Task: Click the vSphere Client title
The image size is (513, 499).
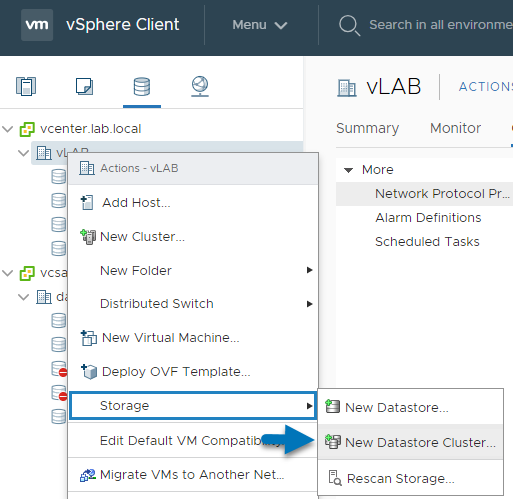Action: (123, 25)
